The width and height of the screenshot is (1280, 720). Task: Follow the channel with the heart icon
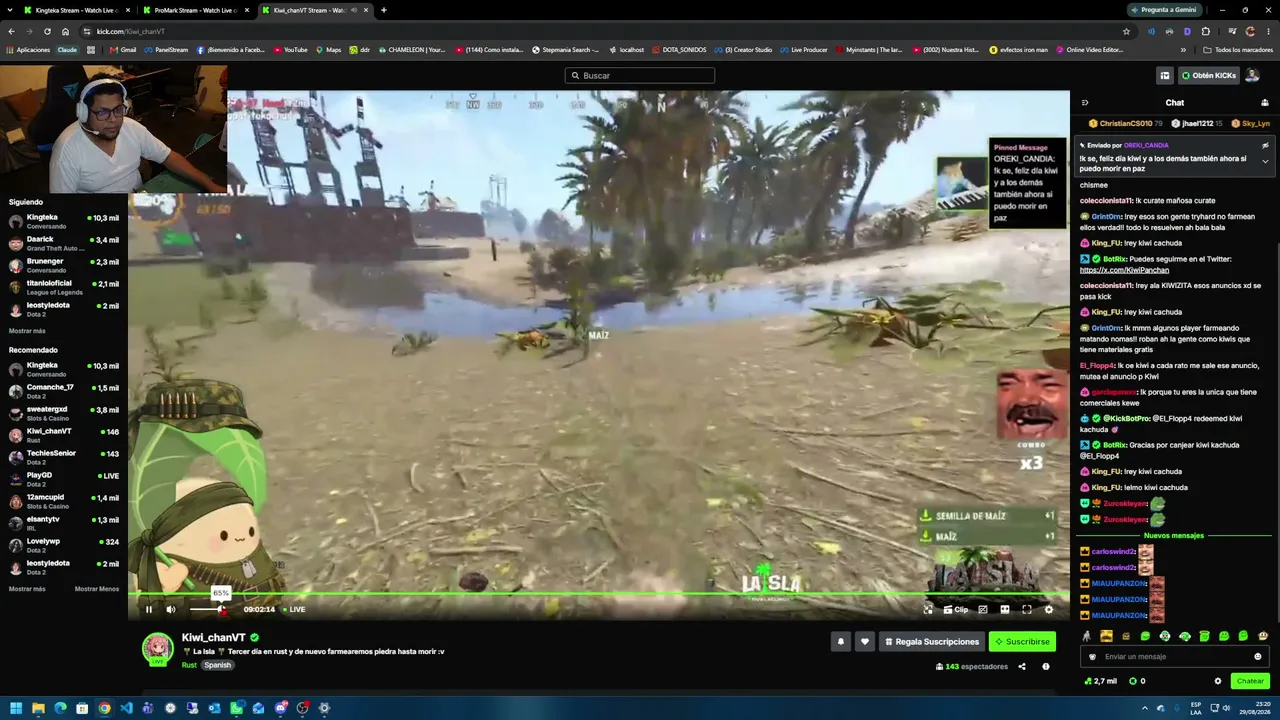click(865, 642)
